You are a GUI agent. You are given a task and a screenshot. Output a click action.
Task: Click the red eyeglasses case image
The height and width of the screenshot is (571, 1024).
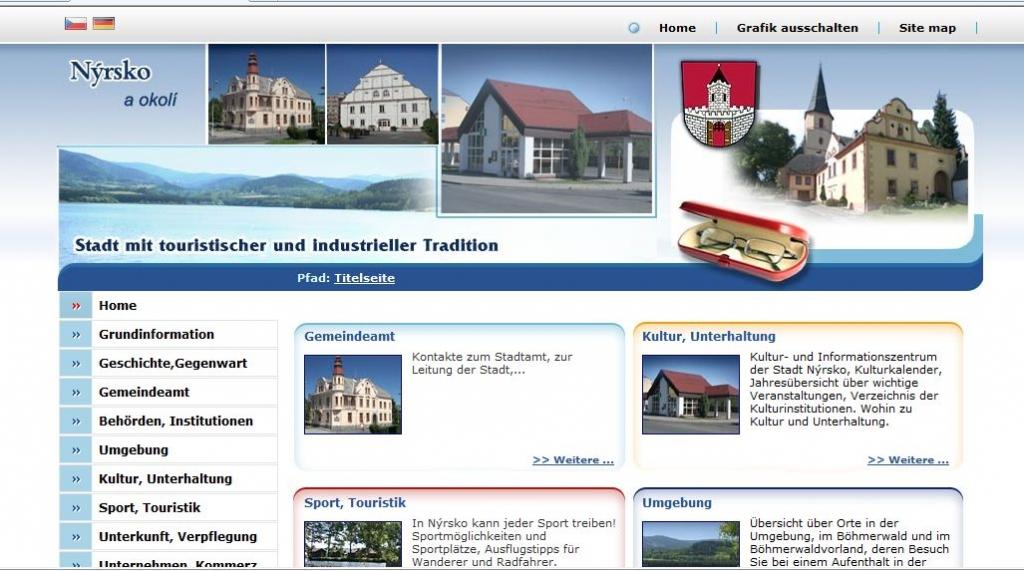coord(744,240)
